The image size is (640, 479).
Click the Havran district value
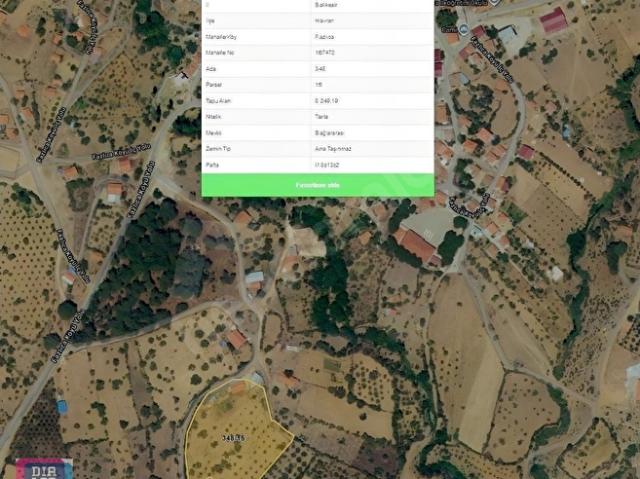324,21
